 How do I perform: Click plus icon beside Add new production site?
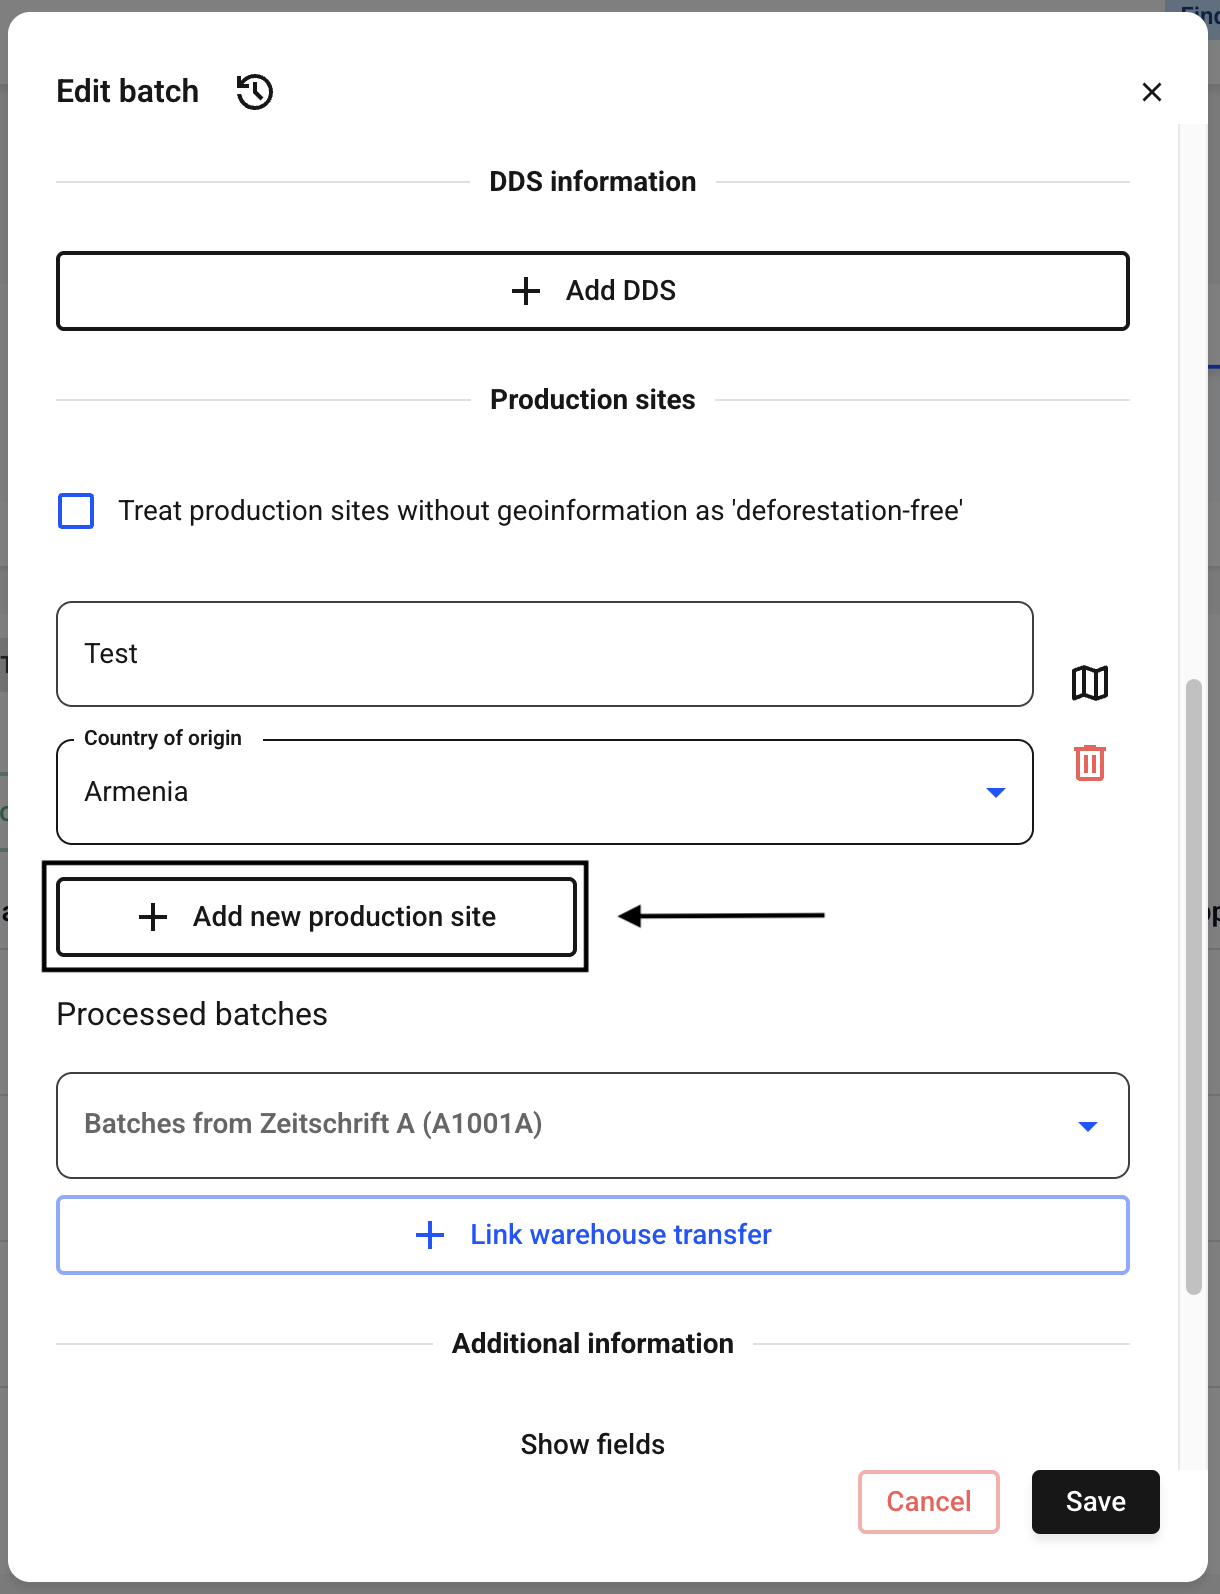[153, 917]
